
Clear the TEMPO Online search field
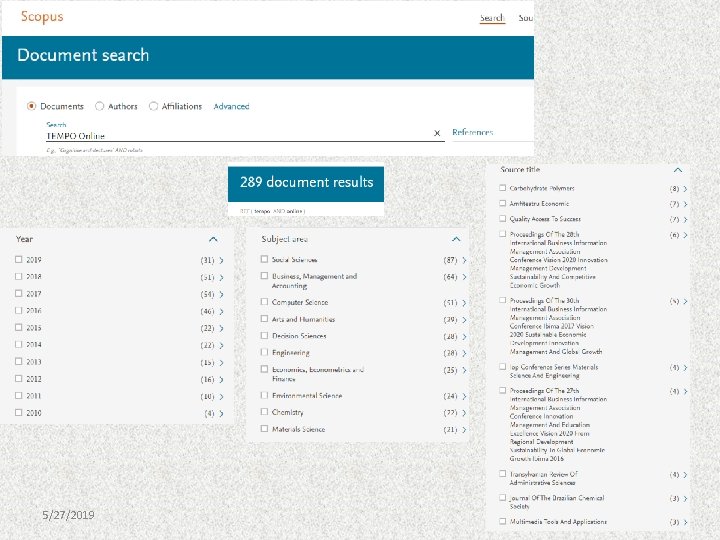tap(437, 133)
